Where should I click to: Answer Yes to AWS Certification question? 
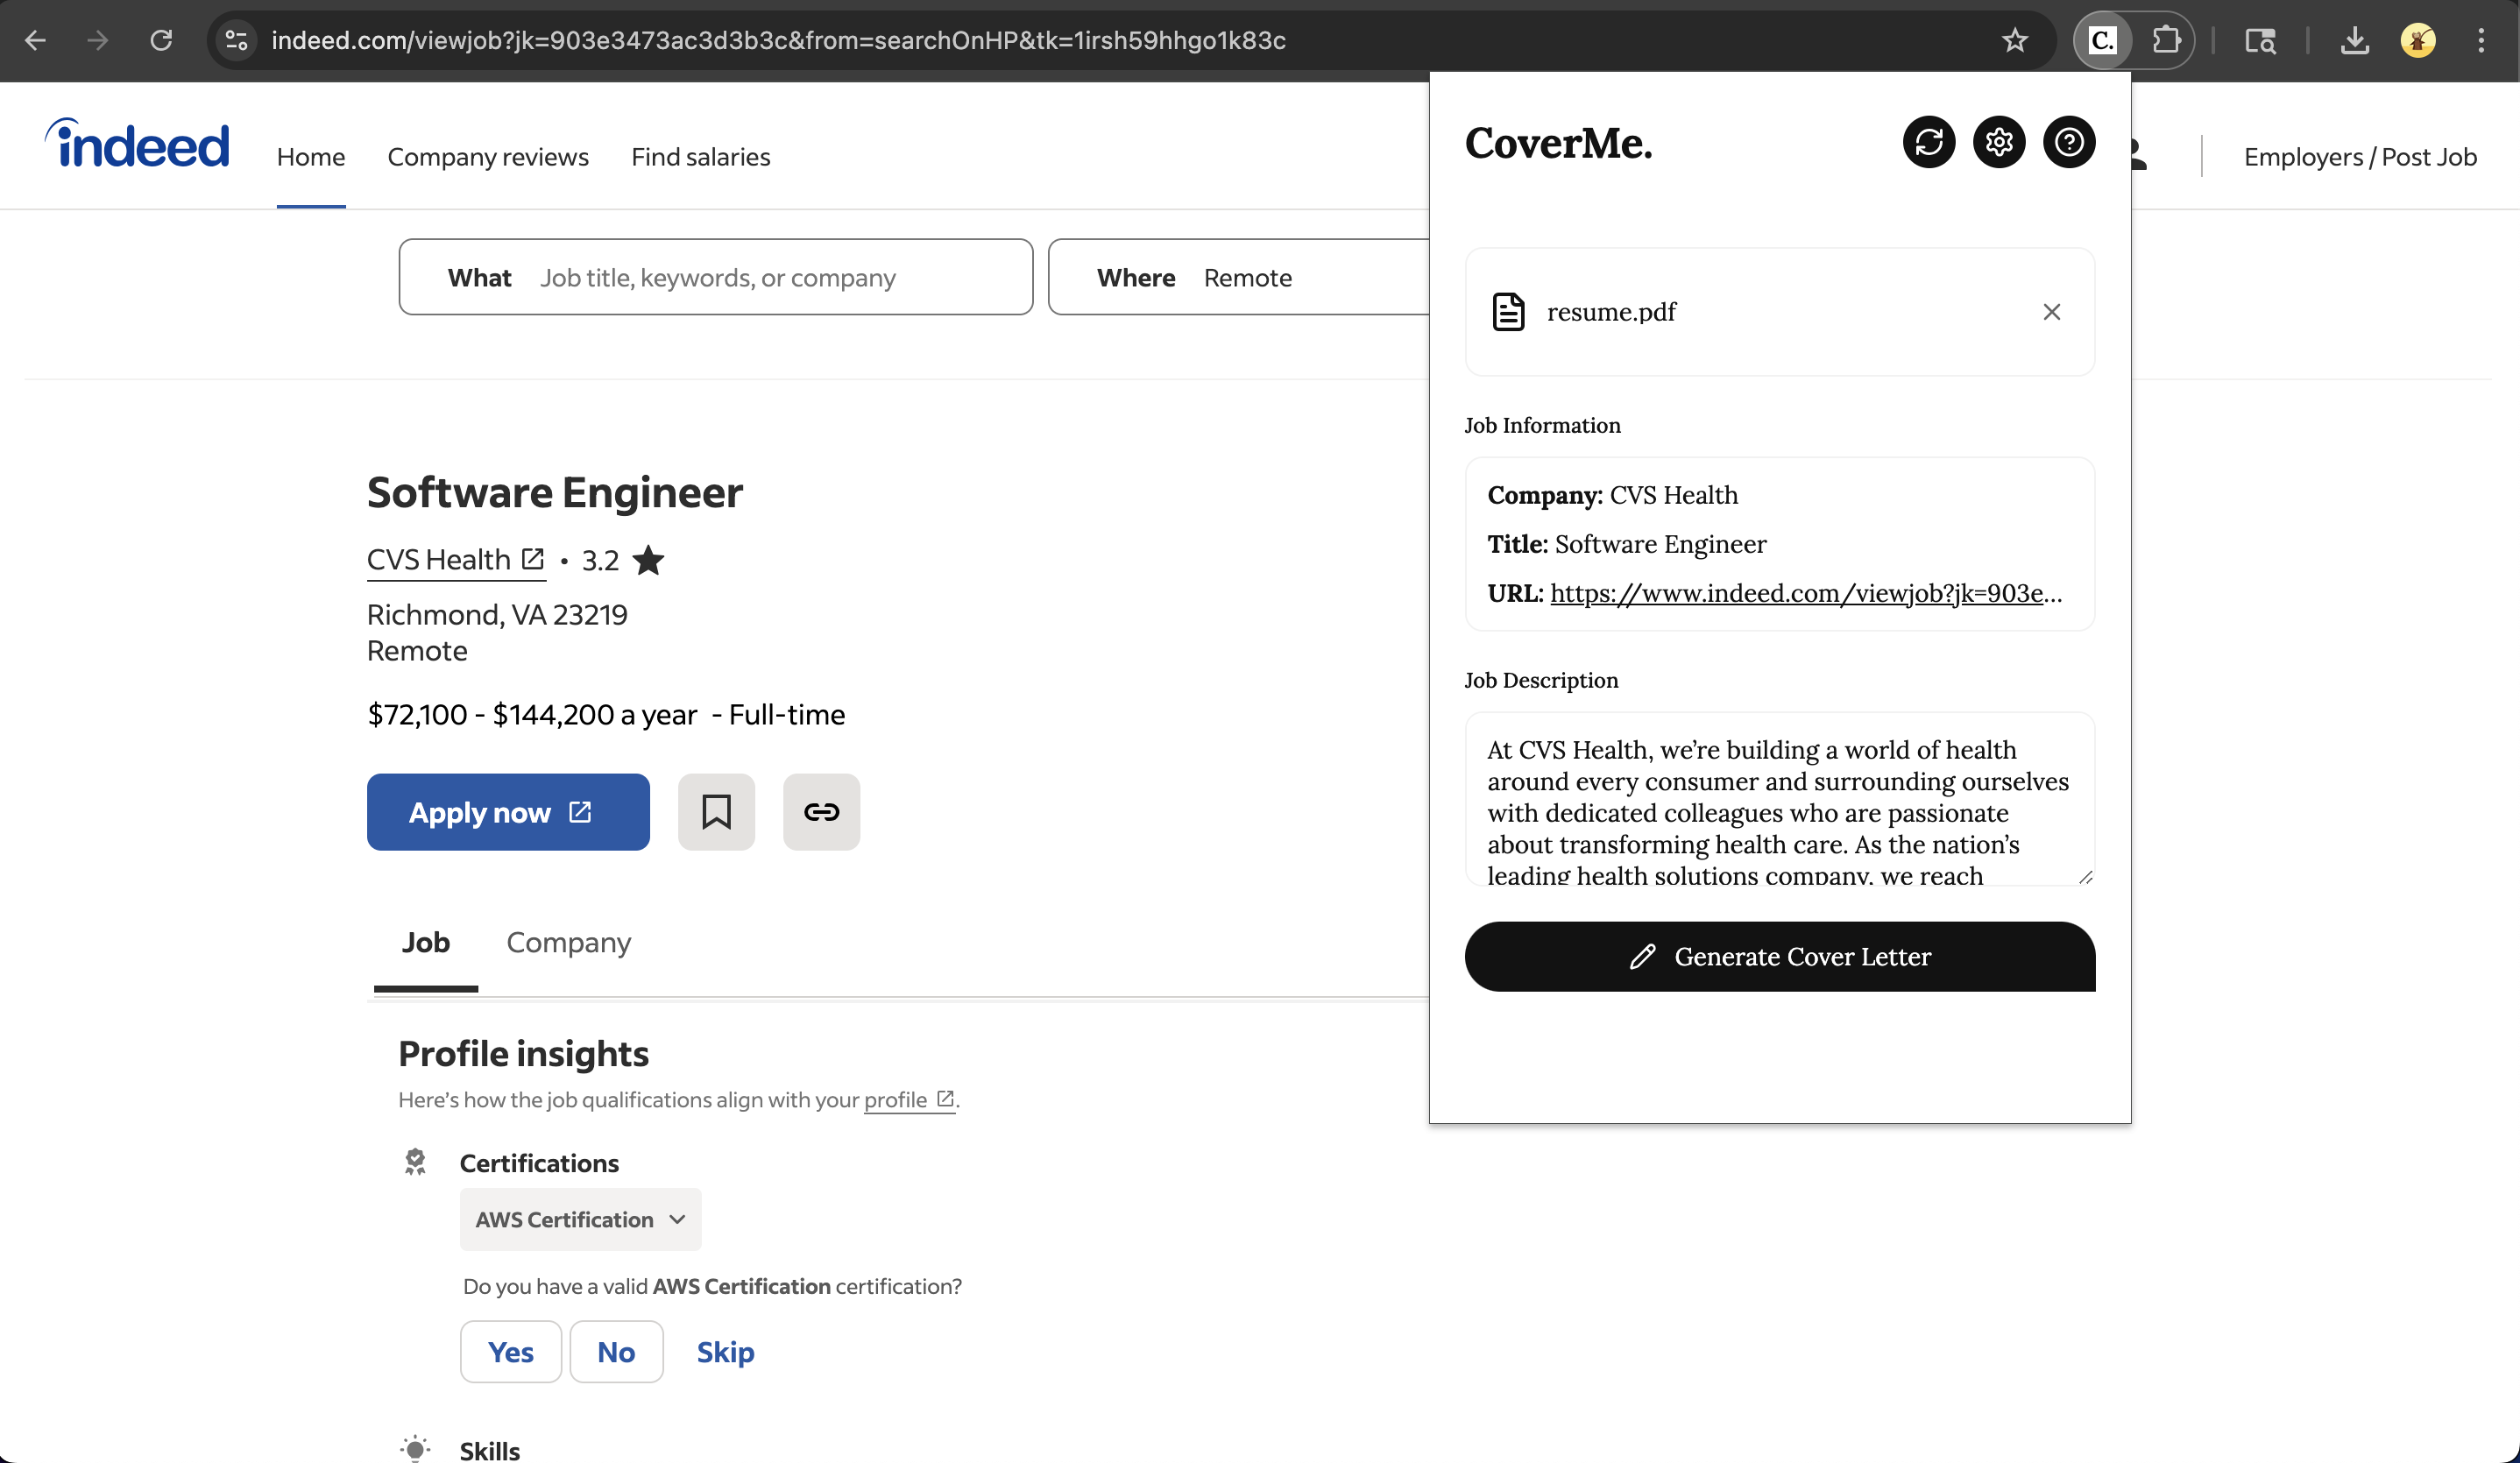pos(511,1351)
